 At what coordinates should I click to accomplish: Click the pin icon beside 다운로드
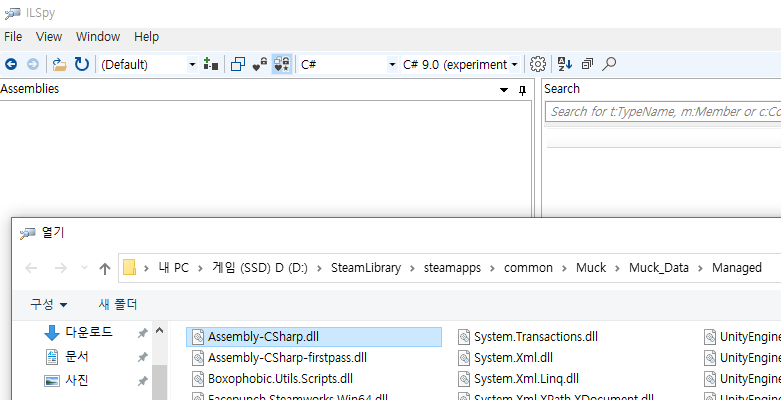click(x=142, y=333)
